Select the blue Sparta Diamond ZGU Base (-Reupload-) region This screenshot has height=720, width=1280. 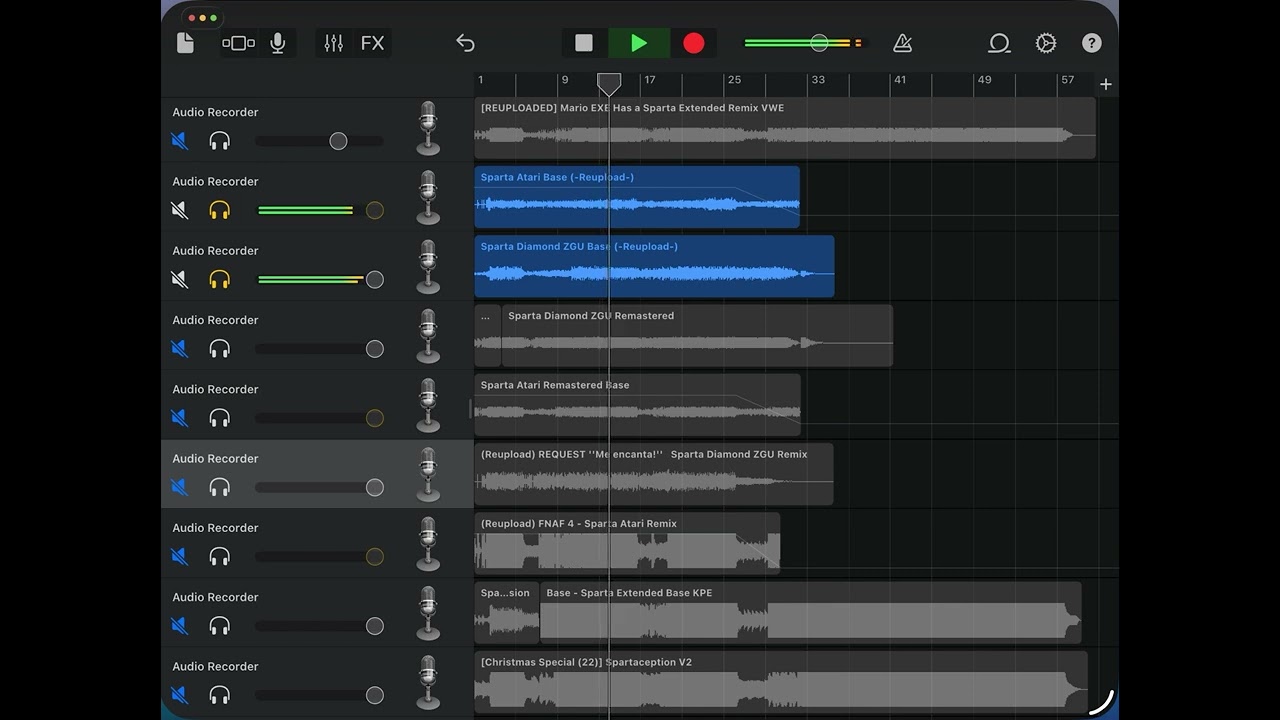click(654, 266)
